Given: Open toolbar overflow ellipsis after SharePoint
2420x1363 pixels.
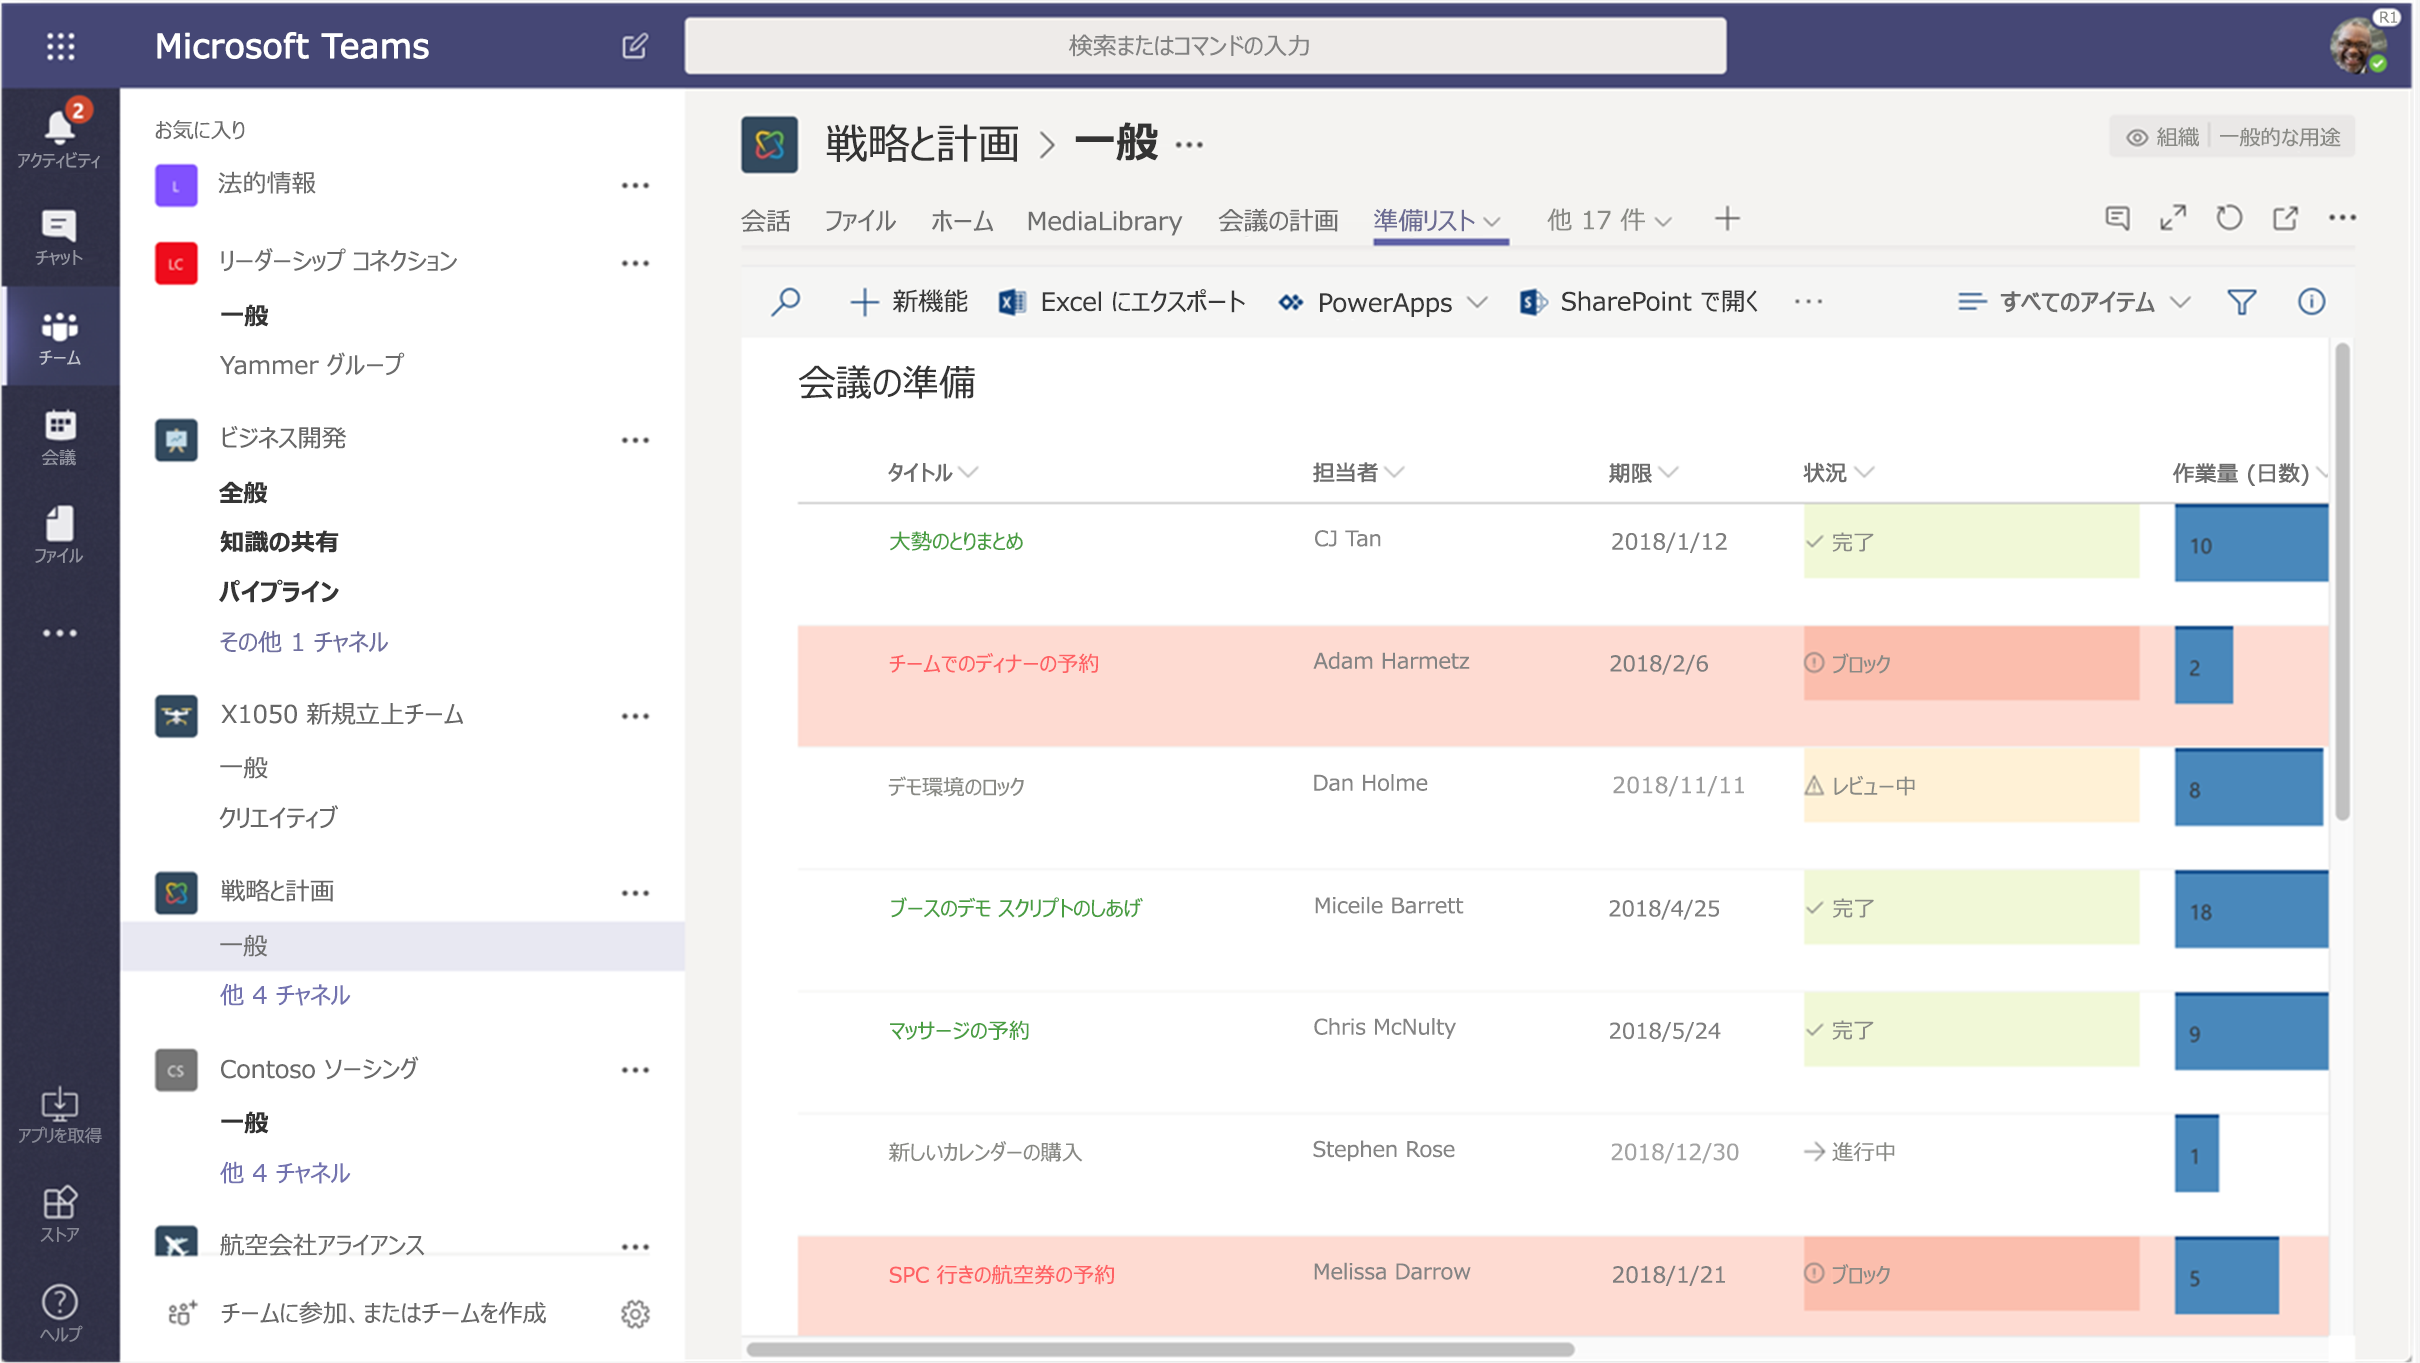Looking at the screenshot, I should tap(1808, 301).
